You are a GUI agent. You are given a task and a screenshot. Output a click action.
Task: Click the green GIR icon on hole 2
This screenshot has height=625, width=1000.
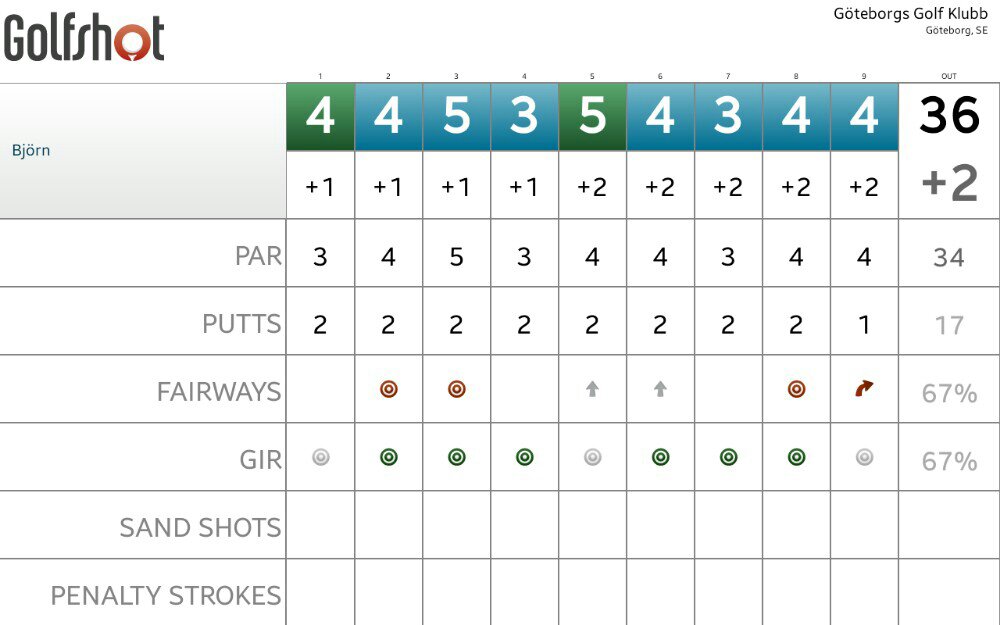[x=388, y=457]
